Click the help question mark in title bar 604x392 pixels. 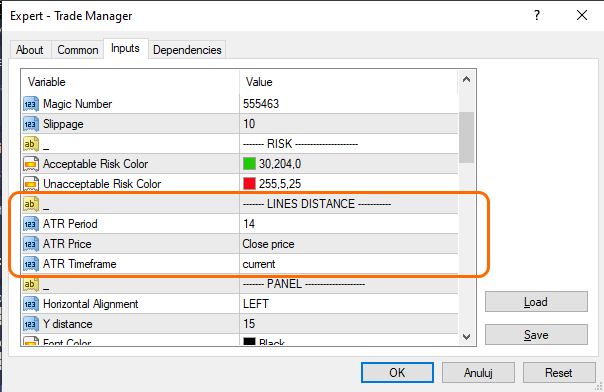coord(537,15)
